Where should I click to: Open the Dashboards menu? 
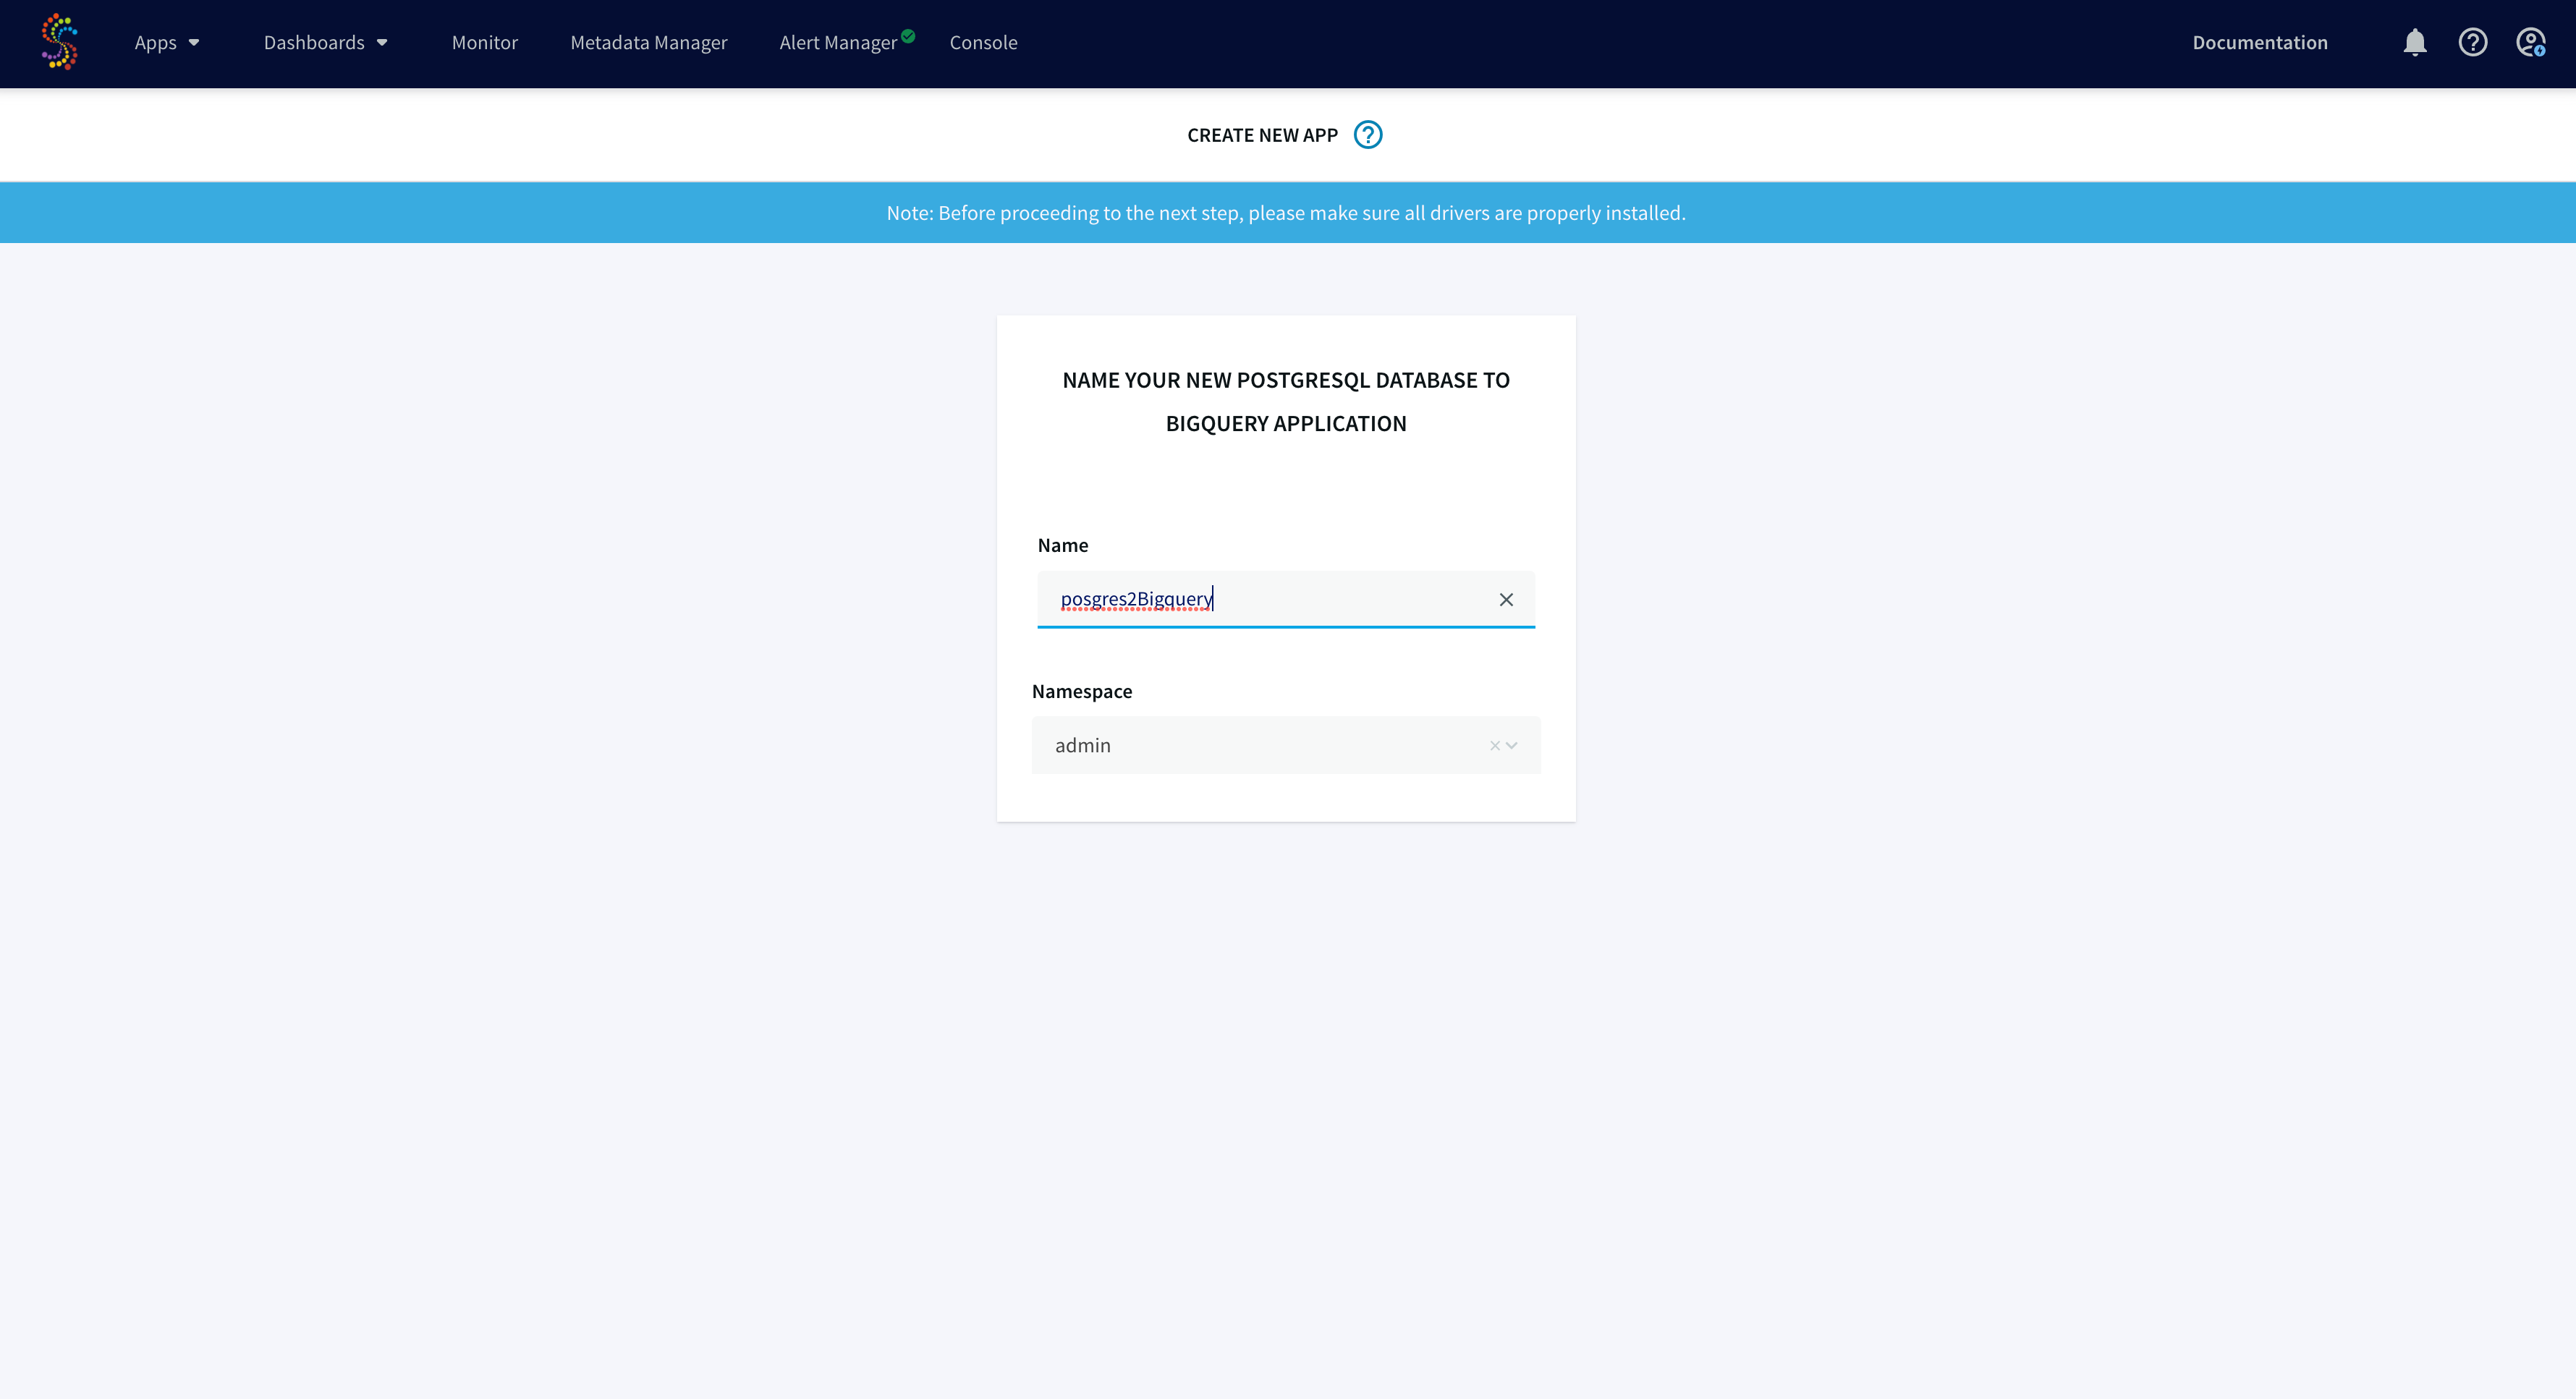(x=326, y=42)
